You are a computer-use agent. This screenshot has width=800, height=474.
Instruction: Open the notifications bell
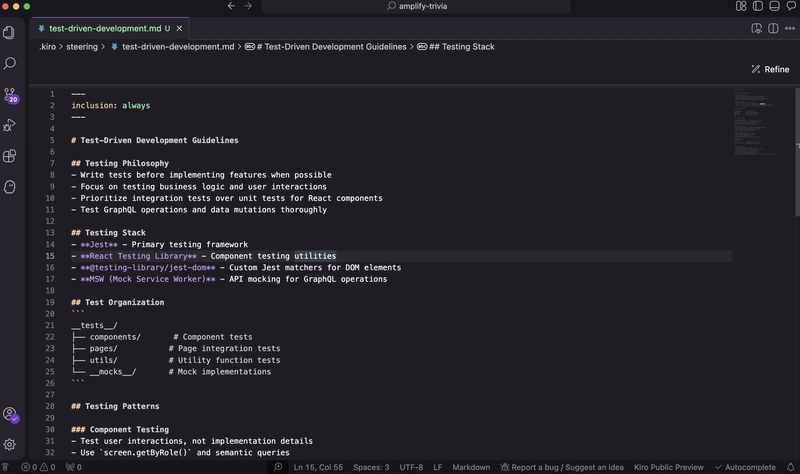(790, 467)
